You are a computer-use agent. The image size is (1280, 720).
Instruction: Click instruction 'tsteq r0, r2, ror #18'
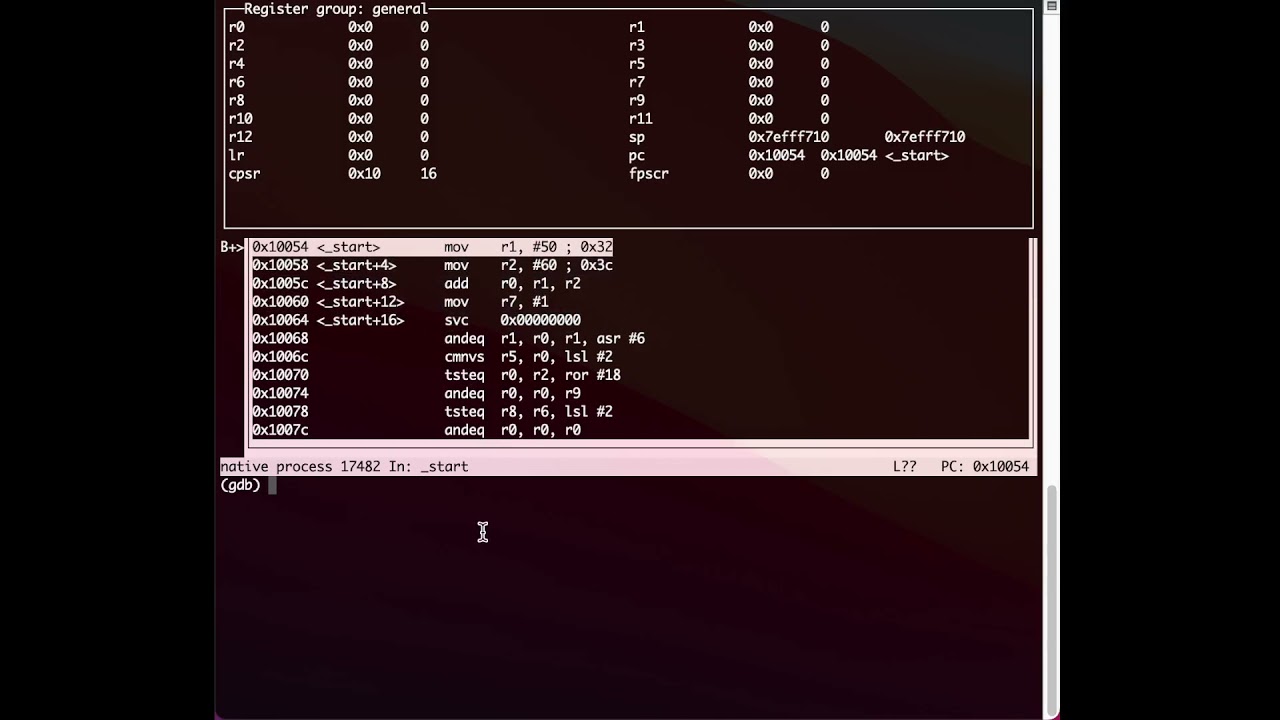(532, 375)
